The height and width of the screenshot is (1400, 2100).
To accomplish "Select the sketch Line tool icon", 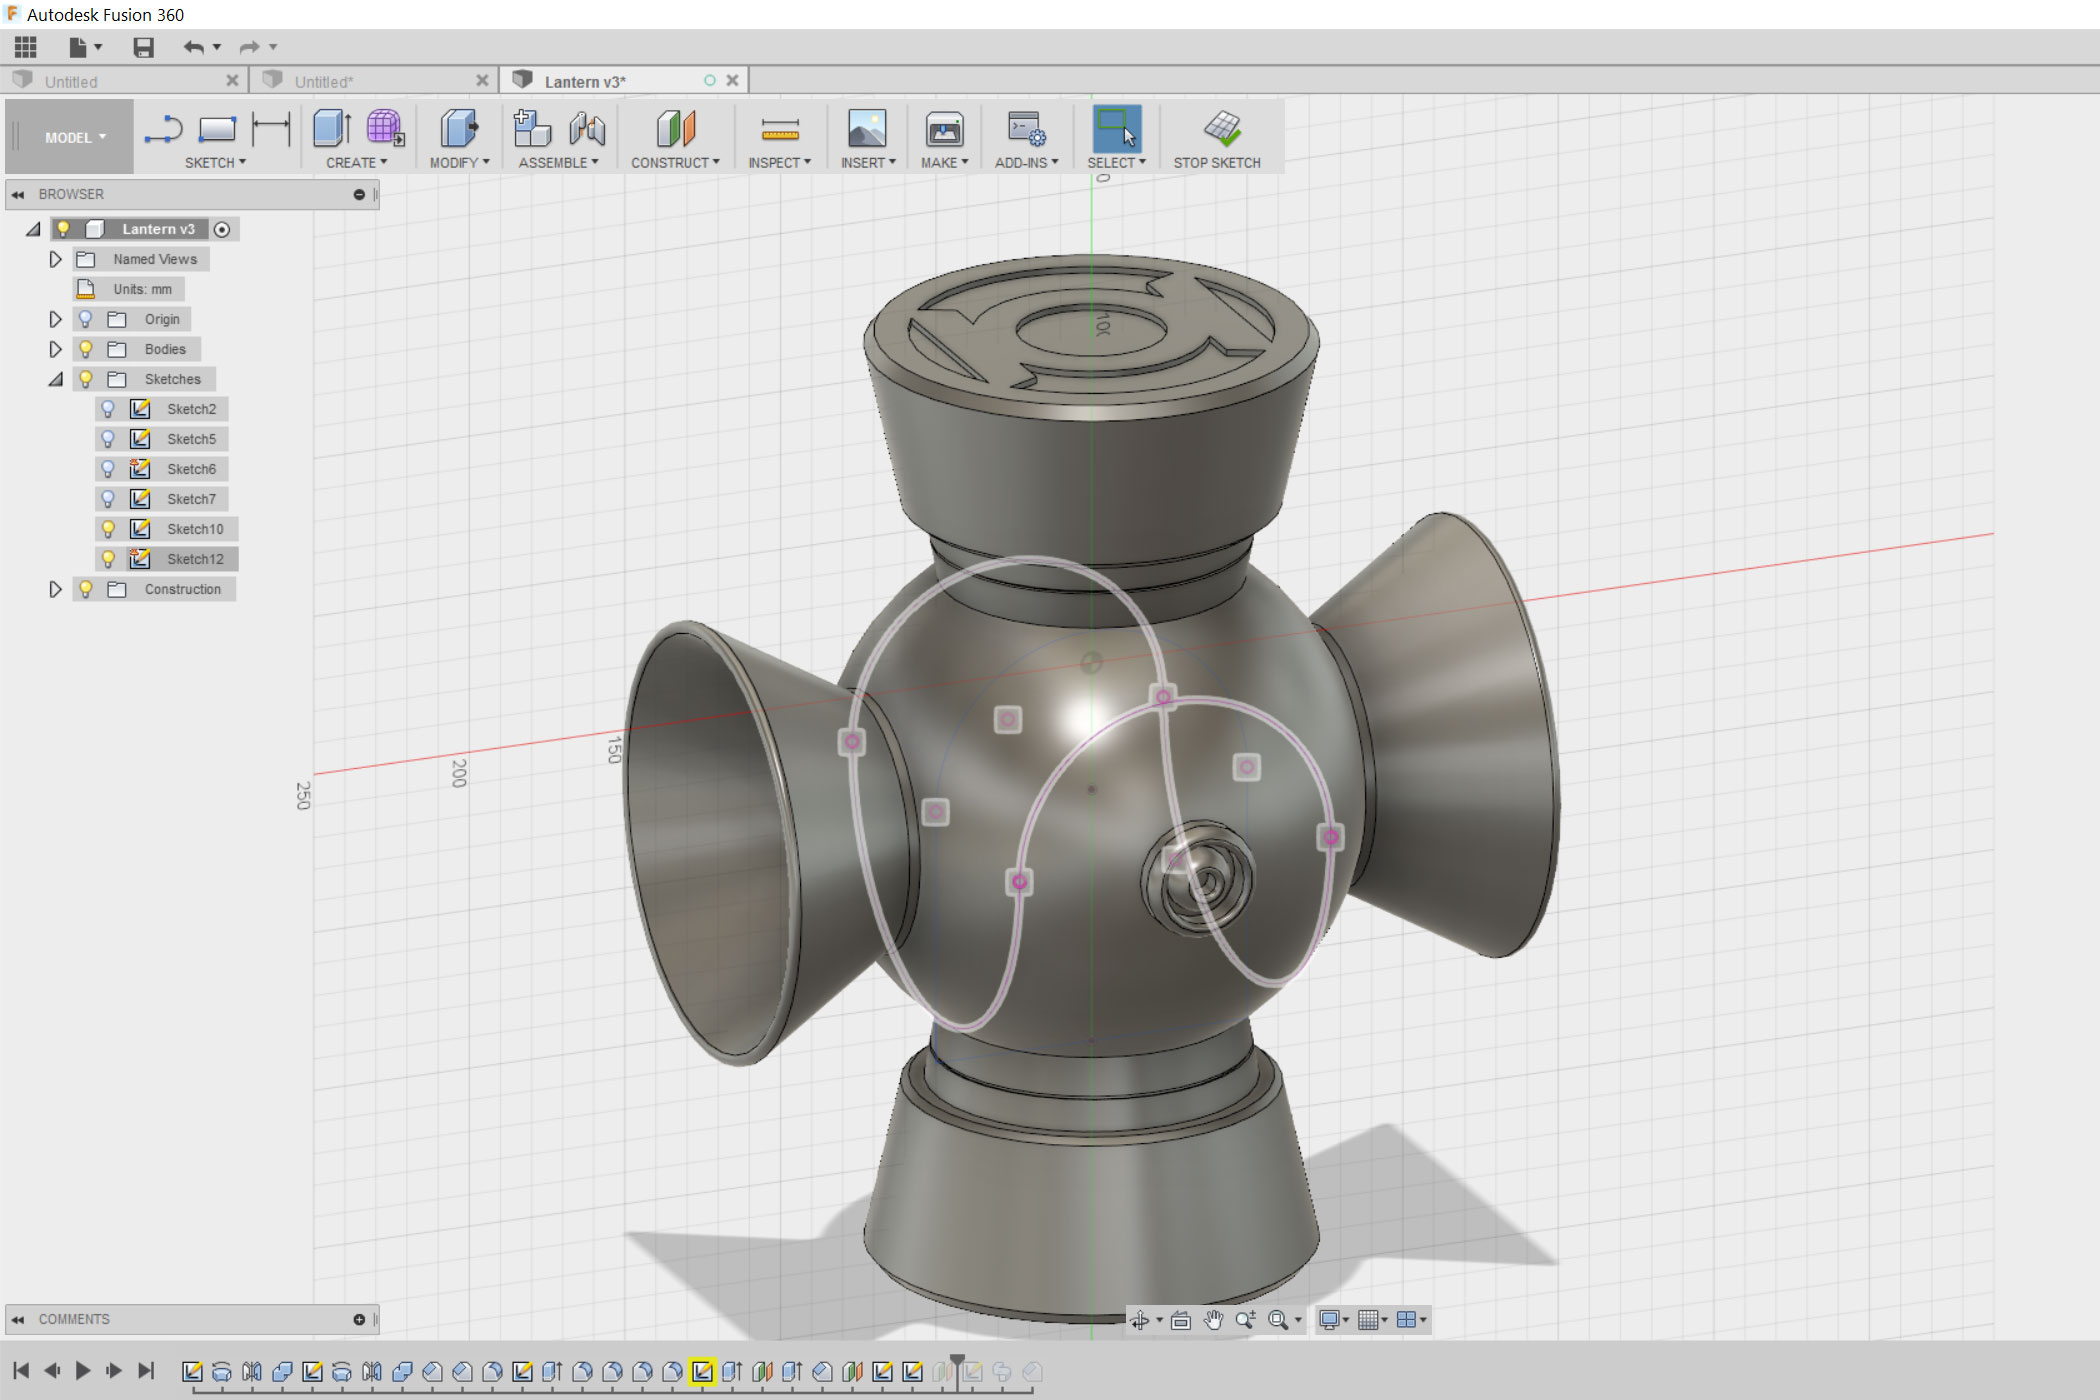I will tap(163, 130).
